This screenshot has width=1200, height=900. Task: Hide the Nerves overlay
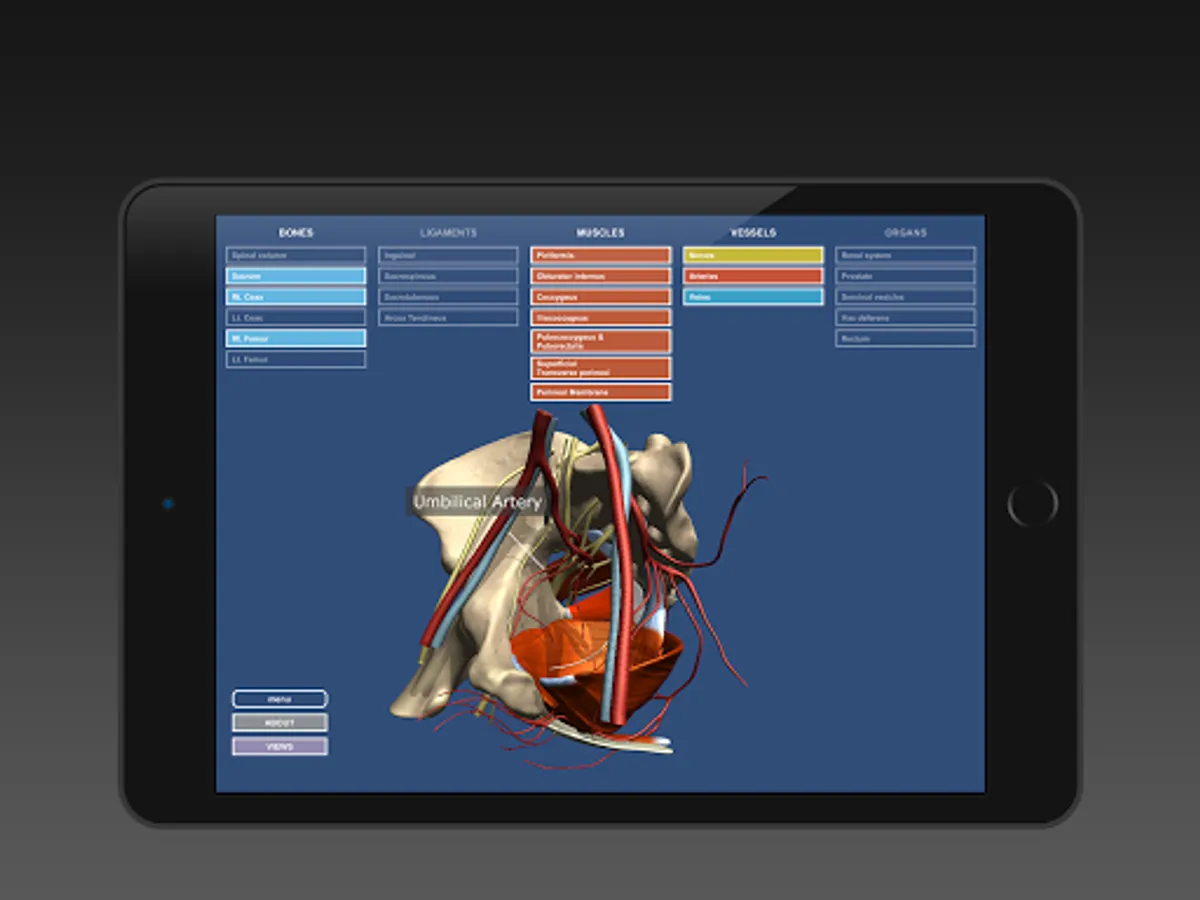752,255
